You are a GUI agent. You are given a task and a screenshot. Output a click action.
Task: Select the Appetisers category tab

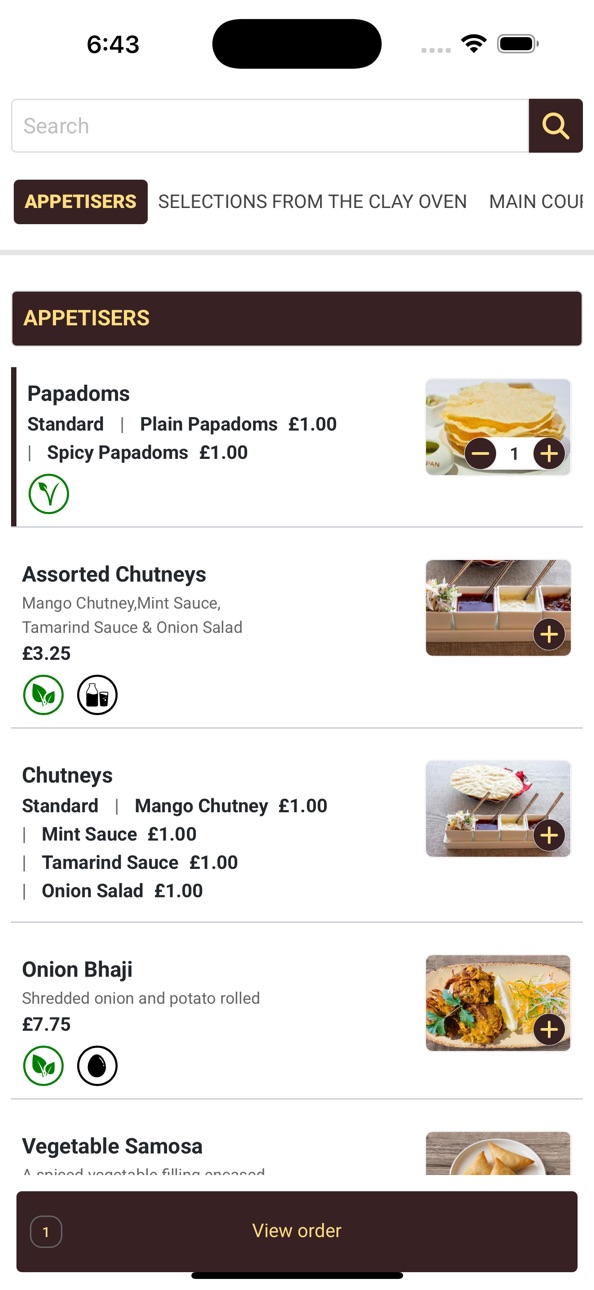click(80, 202)
